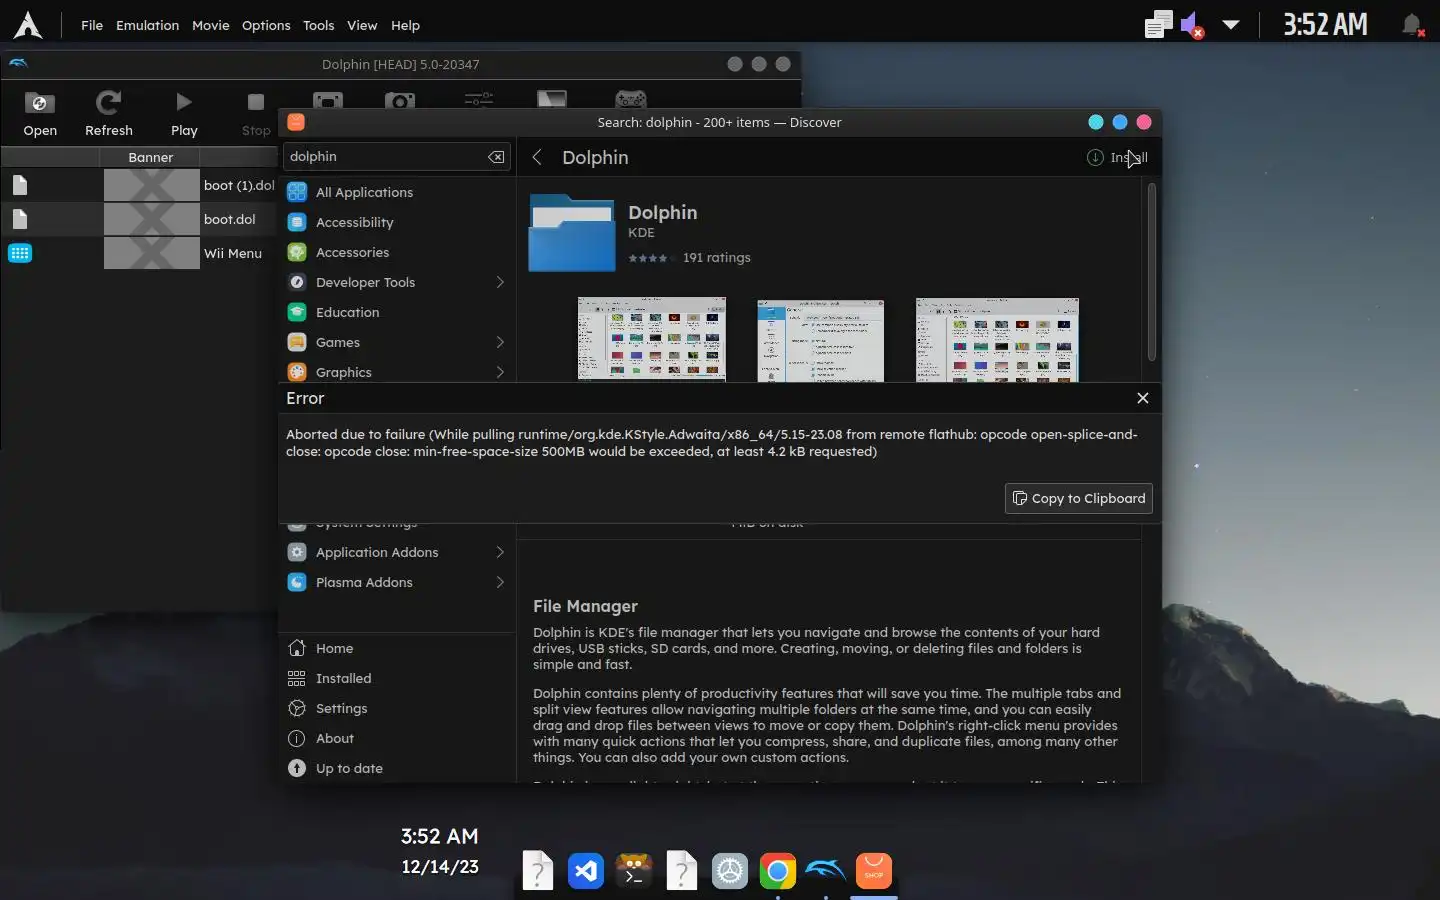Open the Help menu
Image resolution: width=1440 pixels, height=900 pixels.
tap(405, 25)
